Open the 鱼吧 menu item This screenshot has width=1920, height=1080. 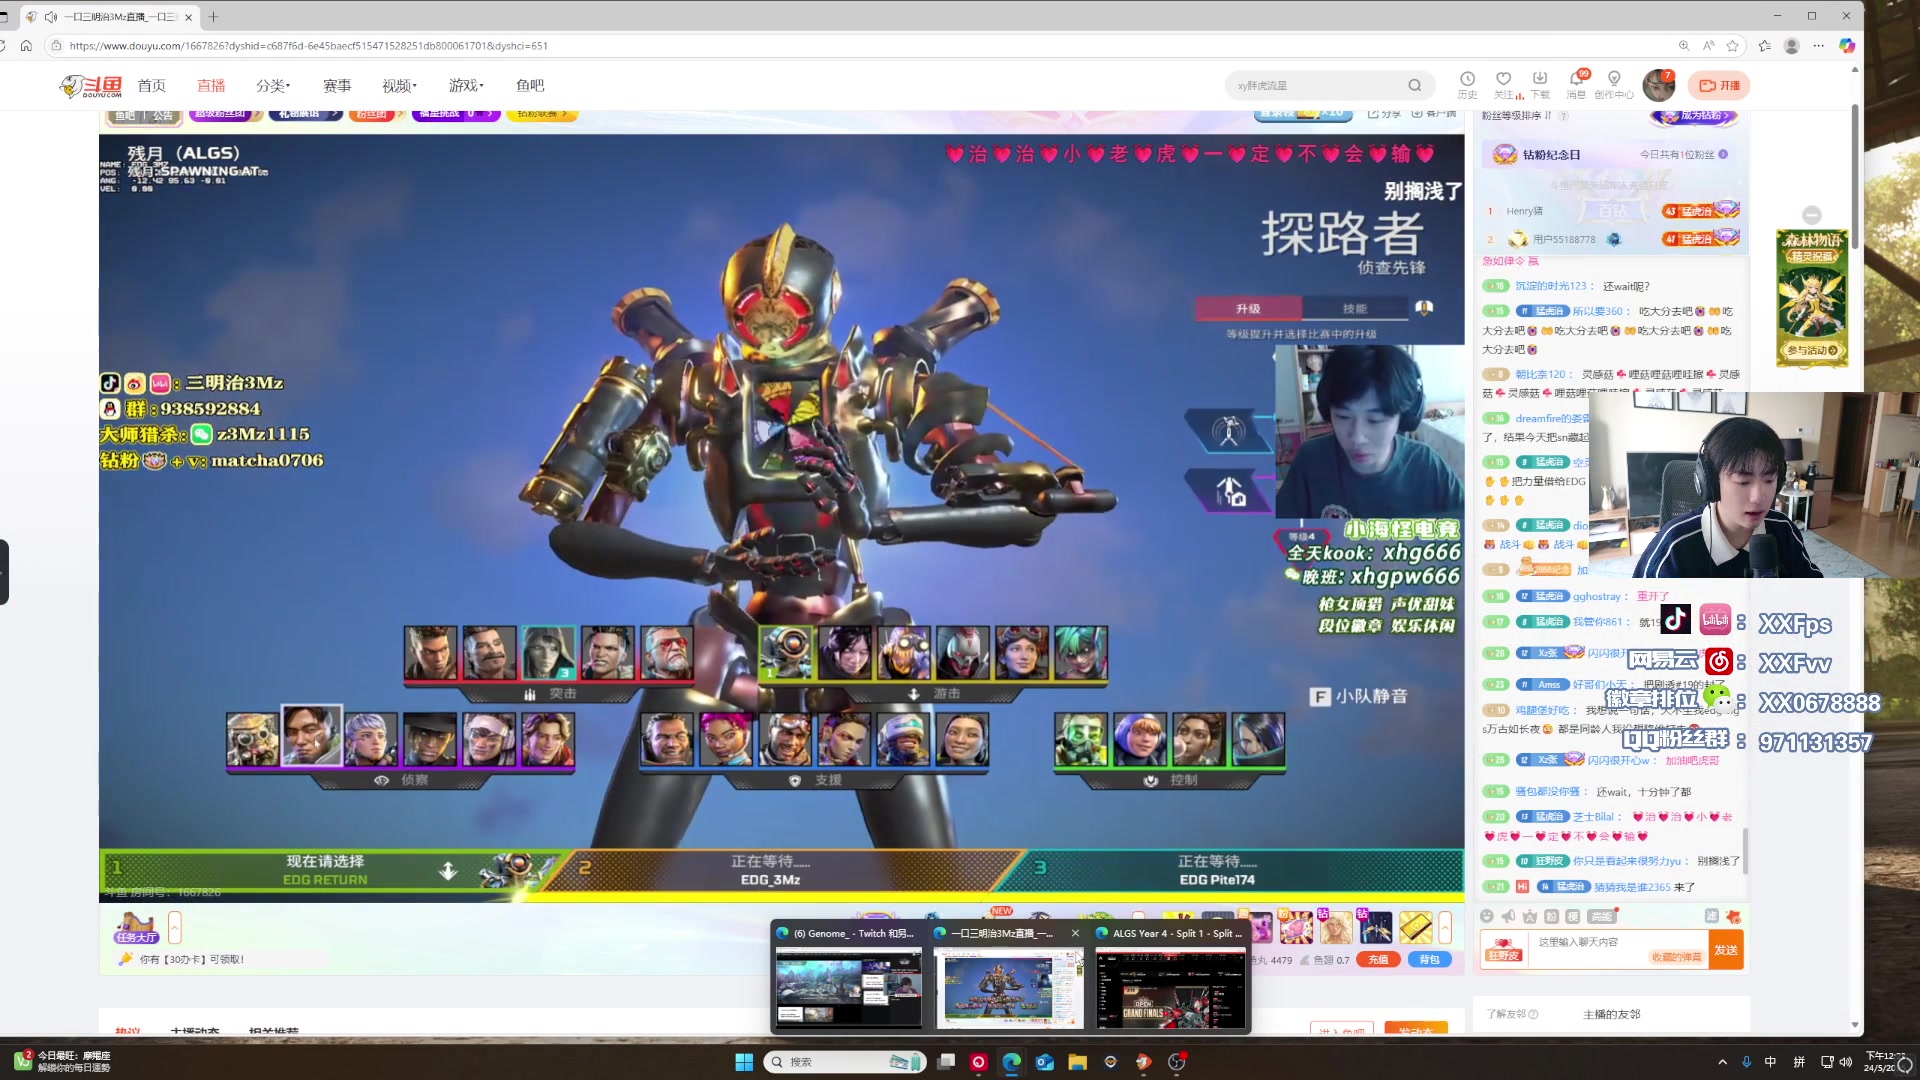click(530, 86)
